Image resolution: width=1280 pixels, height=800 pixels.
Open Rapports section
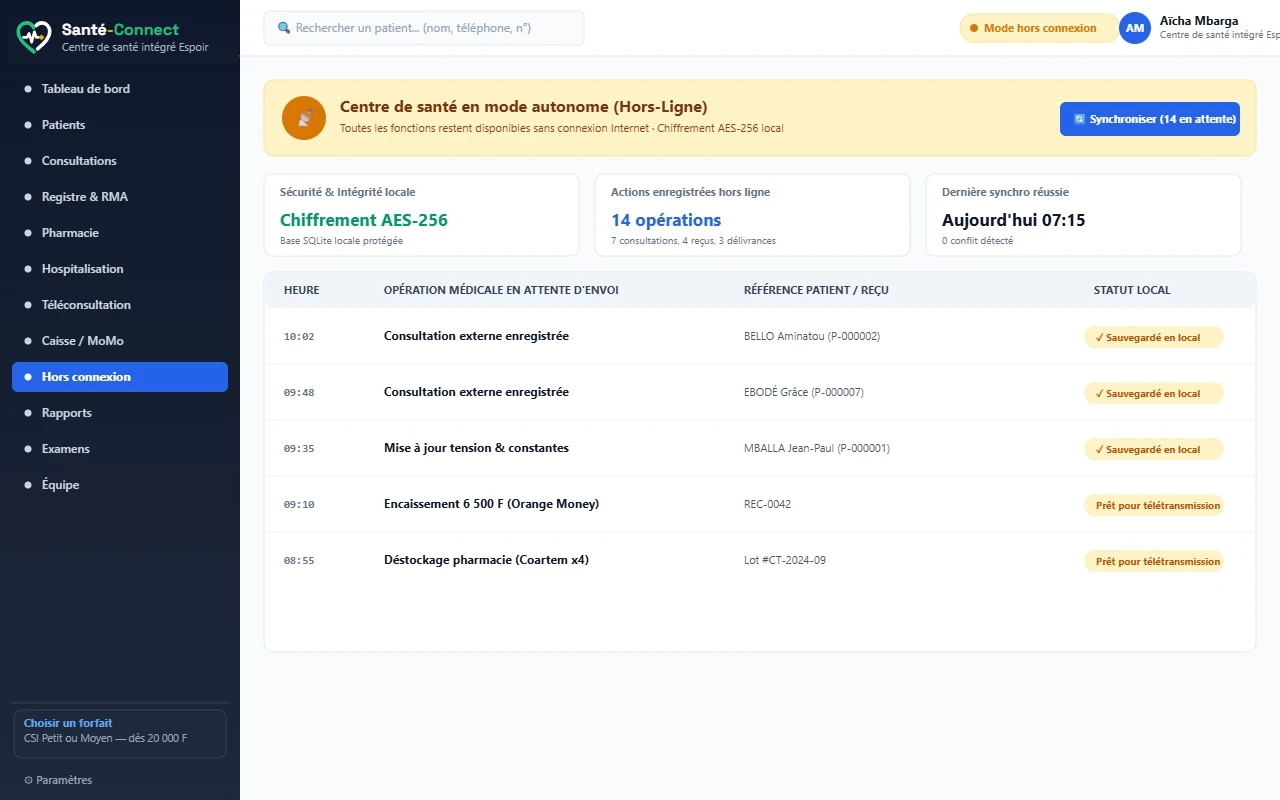click(x=120, y=413)
